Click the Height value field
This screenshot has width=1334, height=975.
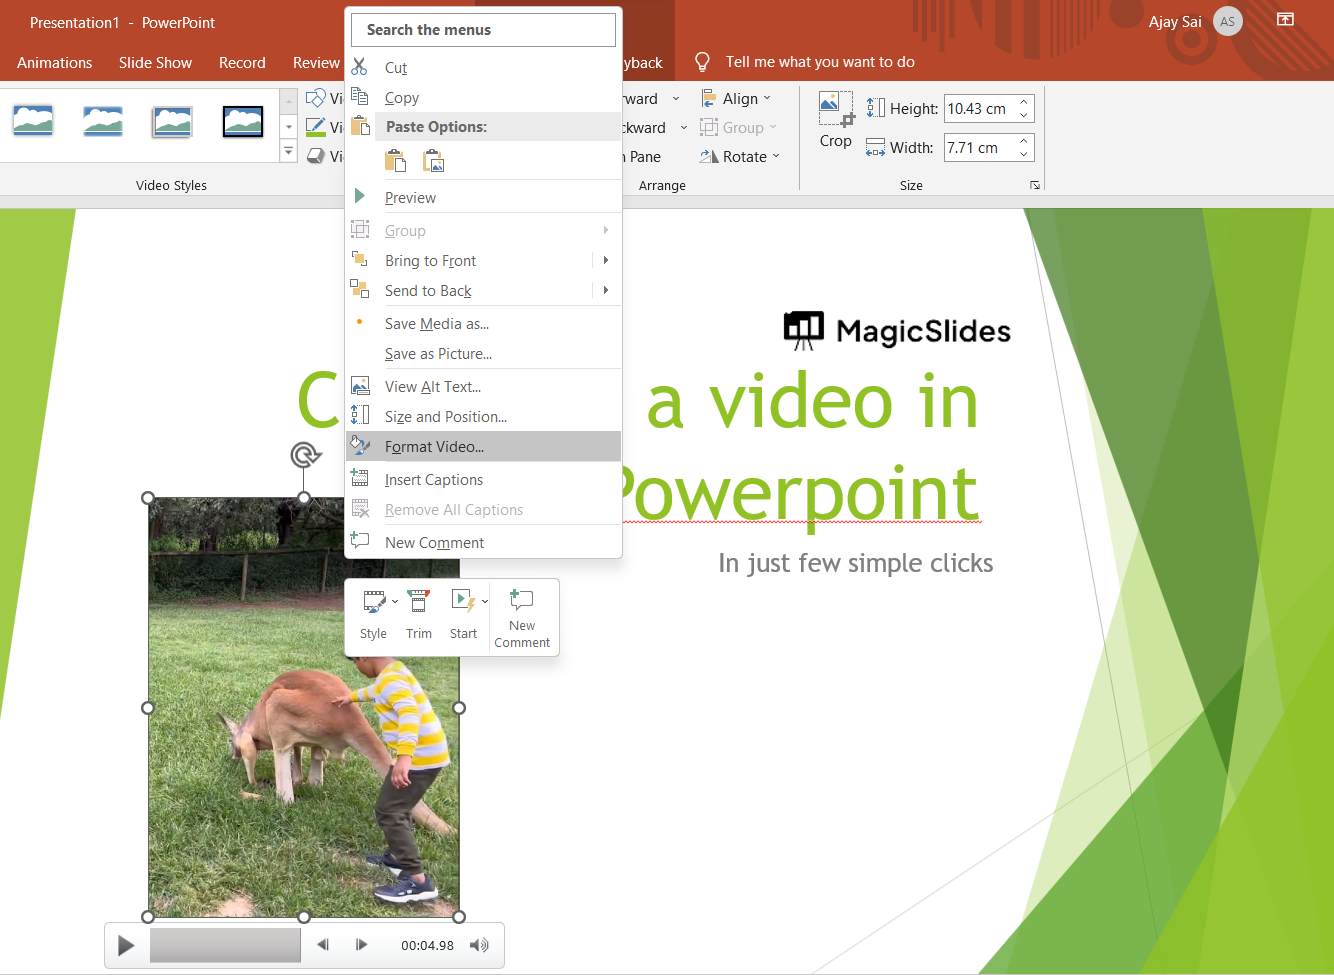click(980, 108)
